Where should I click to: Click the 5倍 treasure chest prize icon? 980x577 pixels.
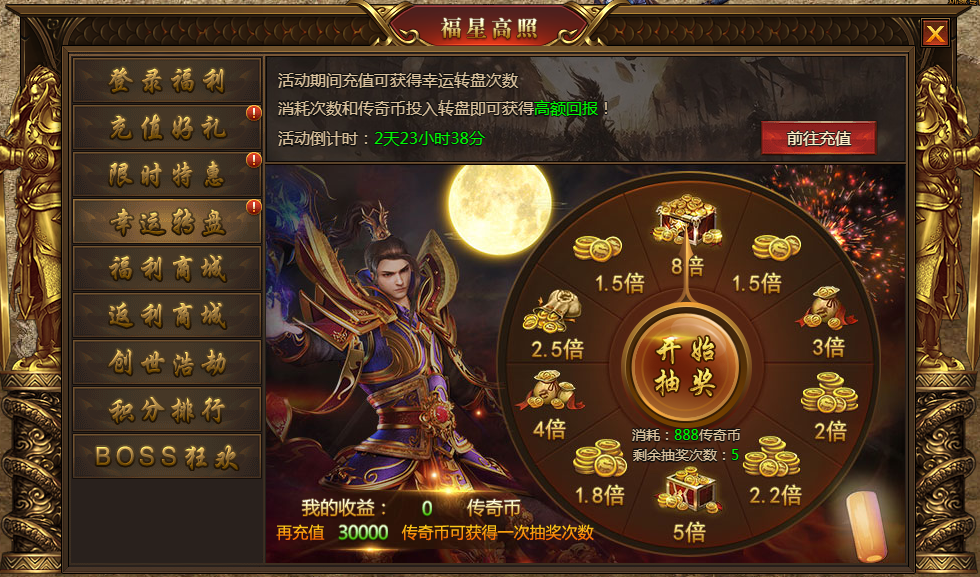(689, 489)
